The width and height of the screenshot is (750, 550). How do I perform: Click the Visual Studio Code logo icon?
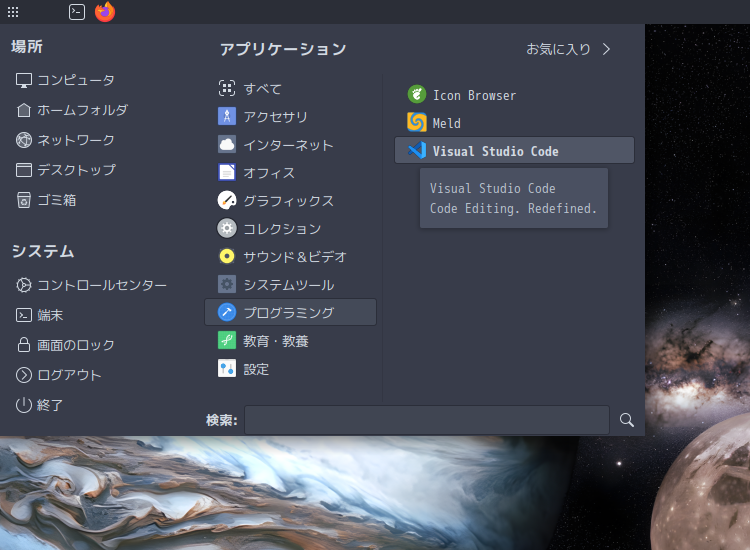[417, 150]
